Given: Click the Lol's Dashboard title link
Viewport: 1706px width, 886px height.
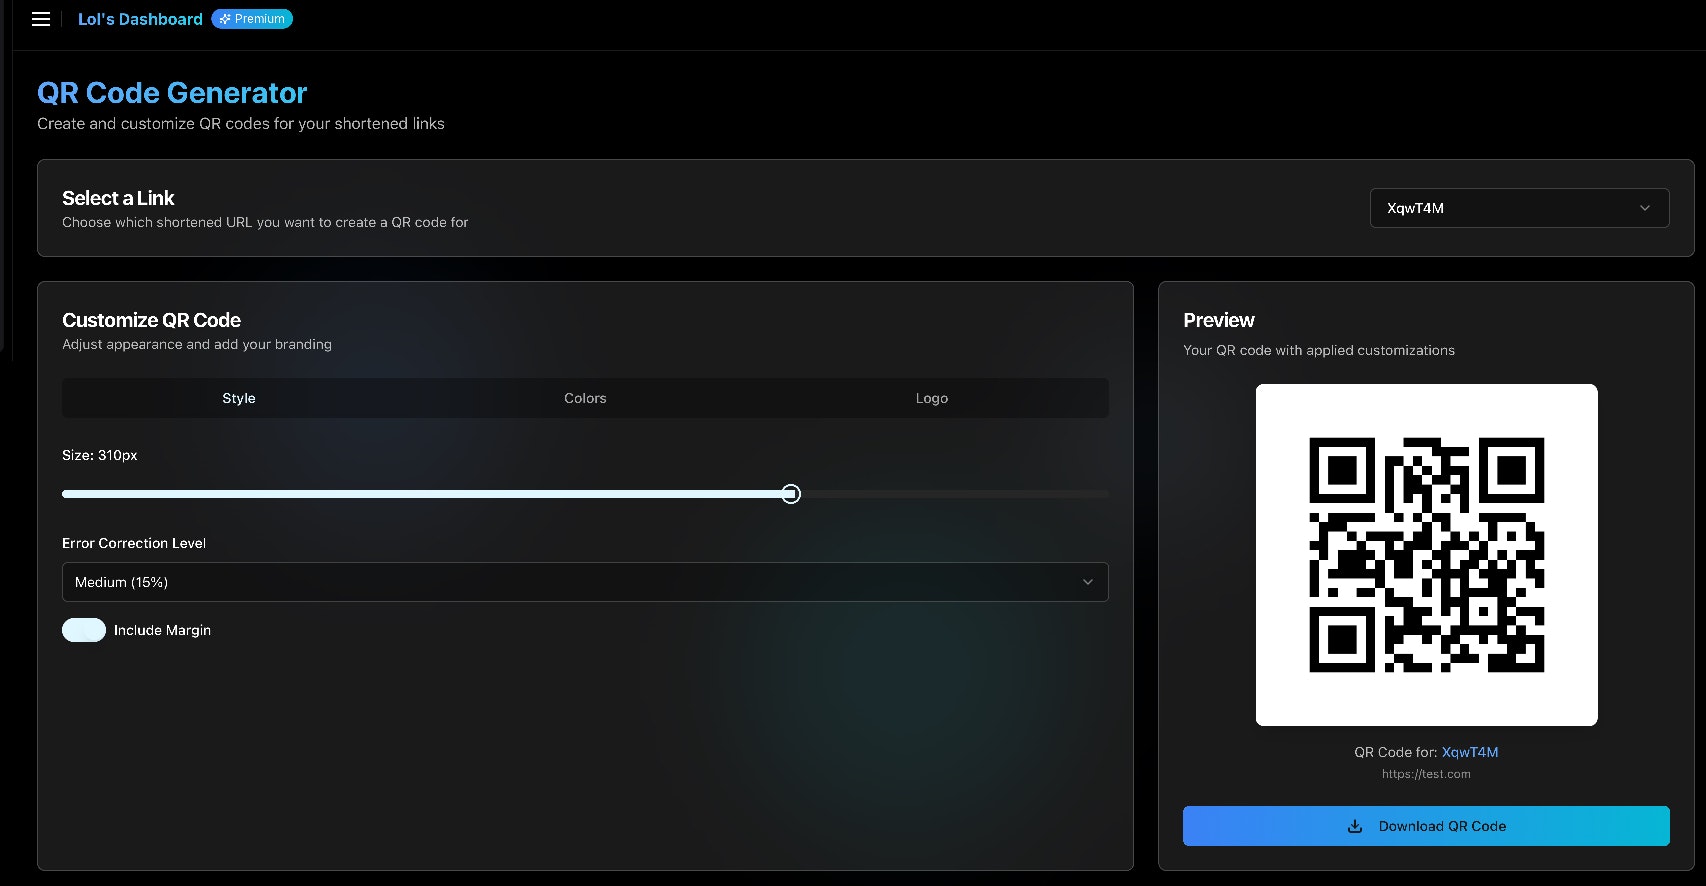Looking at the screenshot, I should point(140,19).
